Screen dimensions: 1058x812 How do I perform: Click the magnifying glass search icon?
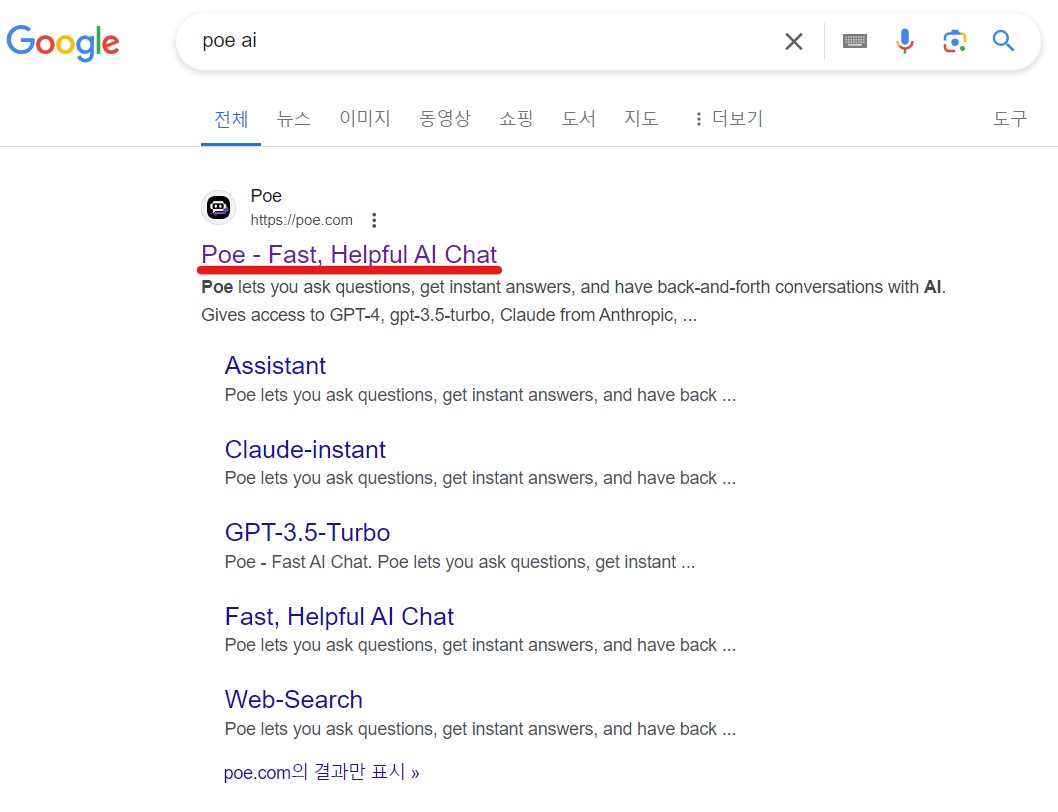1003,41
